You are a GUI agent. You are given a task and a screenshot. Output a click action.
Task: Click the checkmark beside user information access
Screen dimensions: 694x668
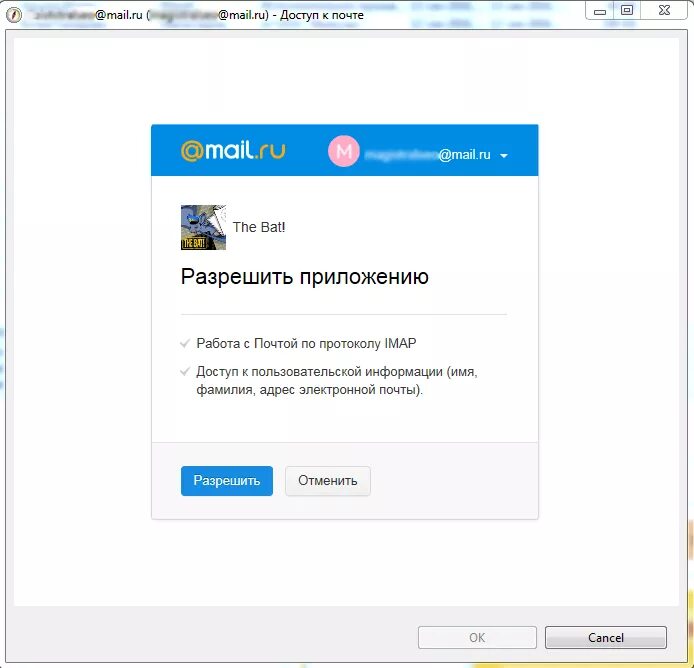click(x=185, y=371)
